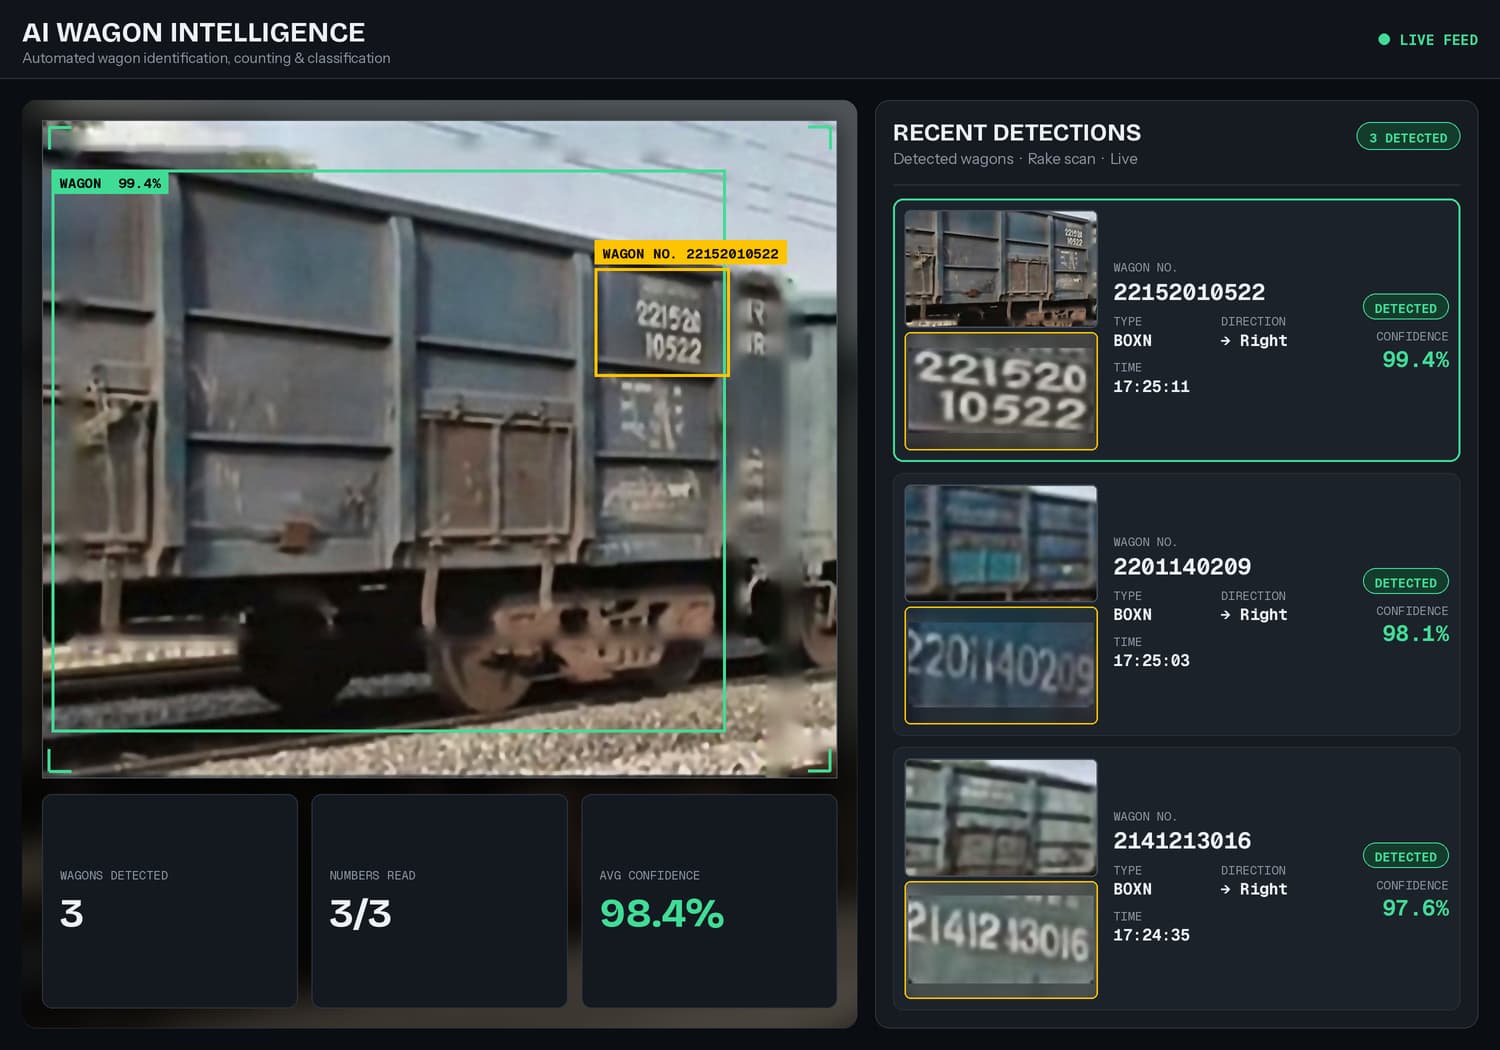This screenshot has height=1050, width=1500.
Task: Select the 3 DETECTED badge
Action: 1408,137
